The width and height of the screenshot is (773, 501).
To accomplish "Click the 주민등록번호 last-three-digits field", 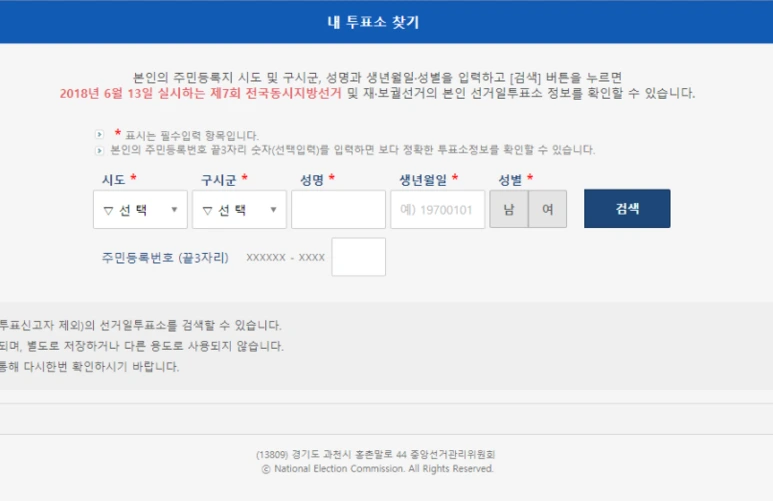I will tap(358, 257).
